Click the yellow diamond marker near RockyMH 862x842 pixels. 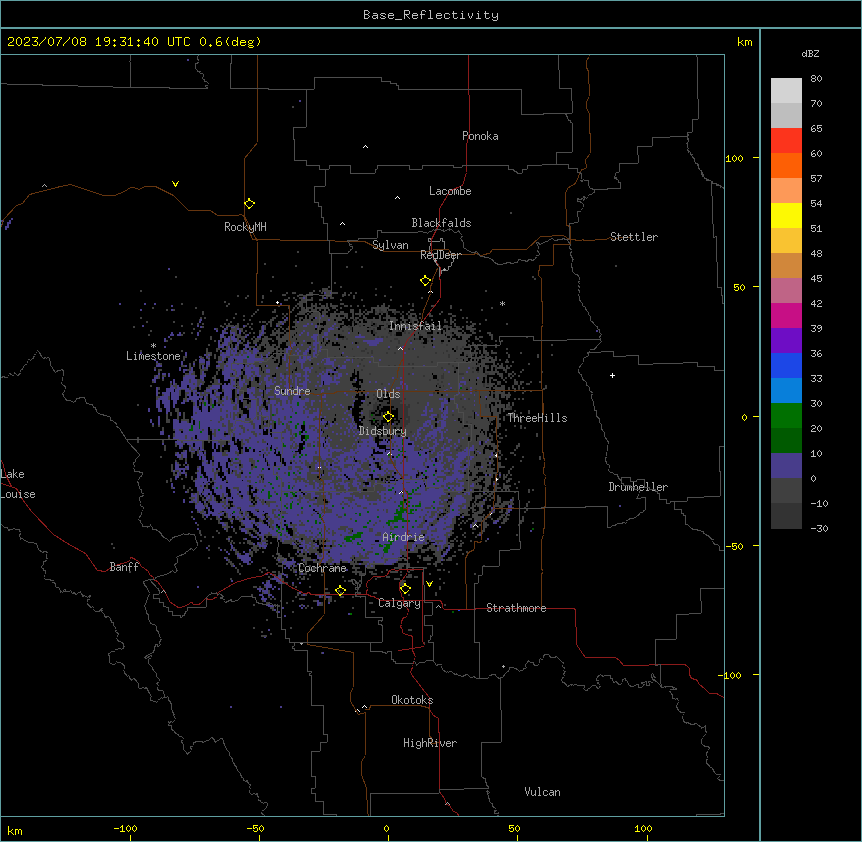coord(249,204)
